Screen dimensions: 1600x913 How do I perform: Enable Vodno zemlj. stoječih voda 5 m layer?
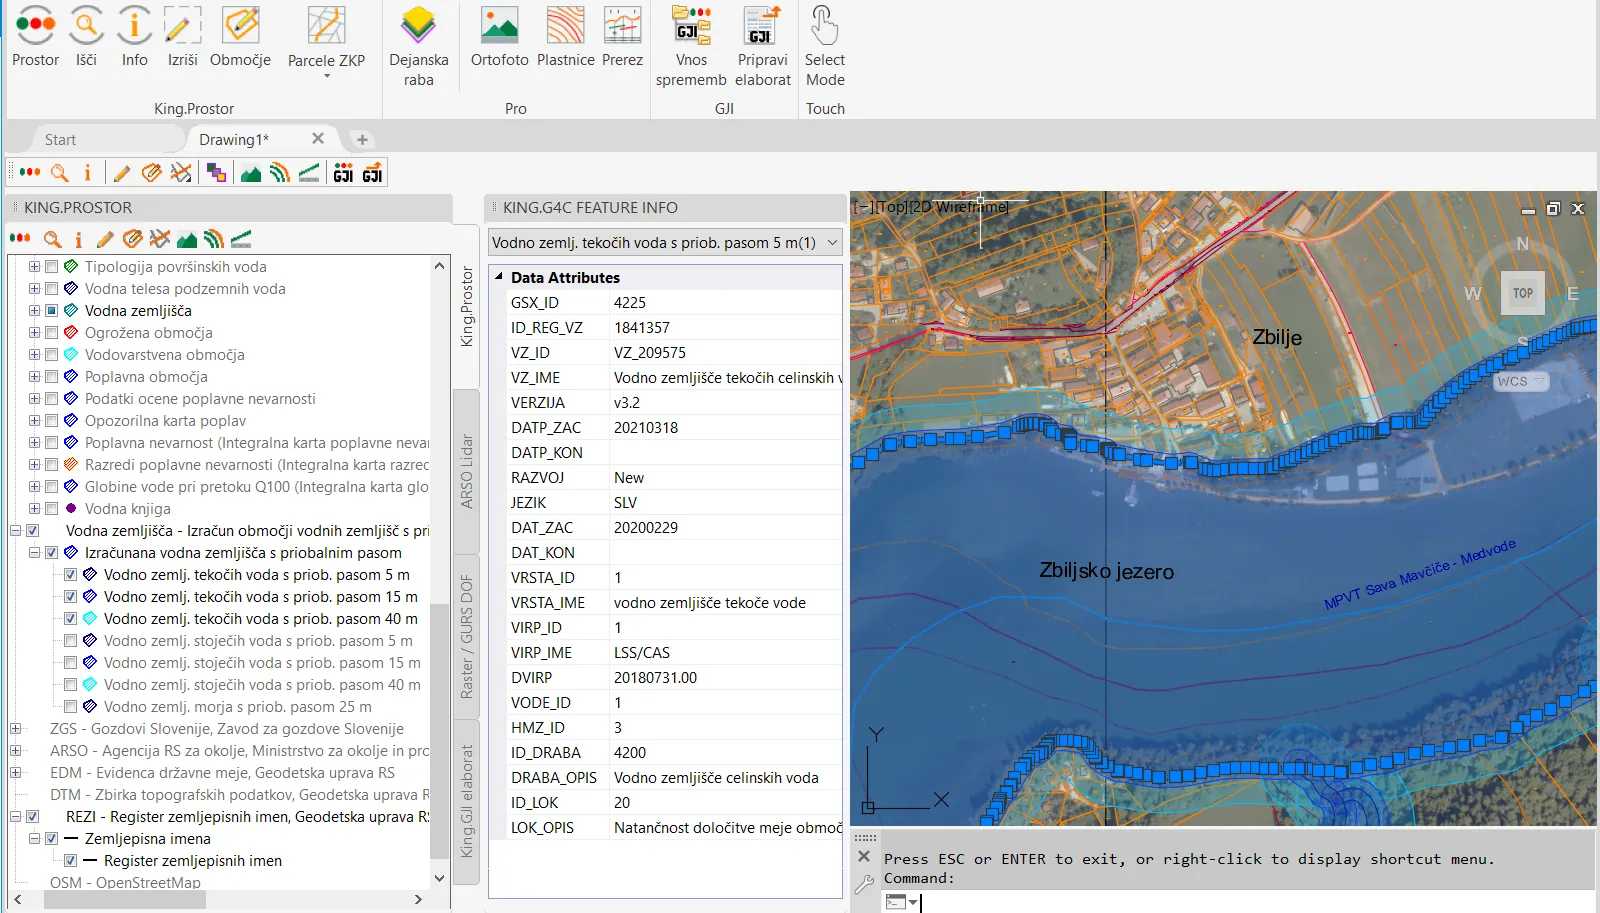(x=71, y=641)
